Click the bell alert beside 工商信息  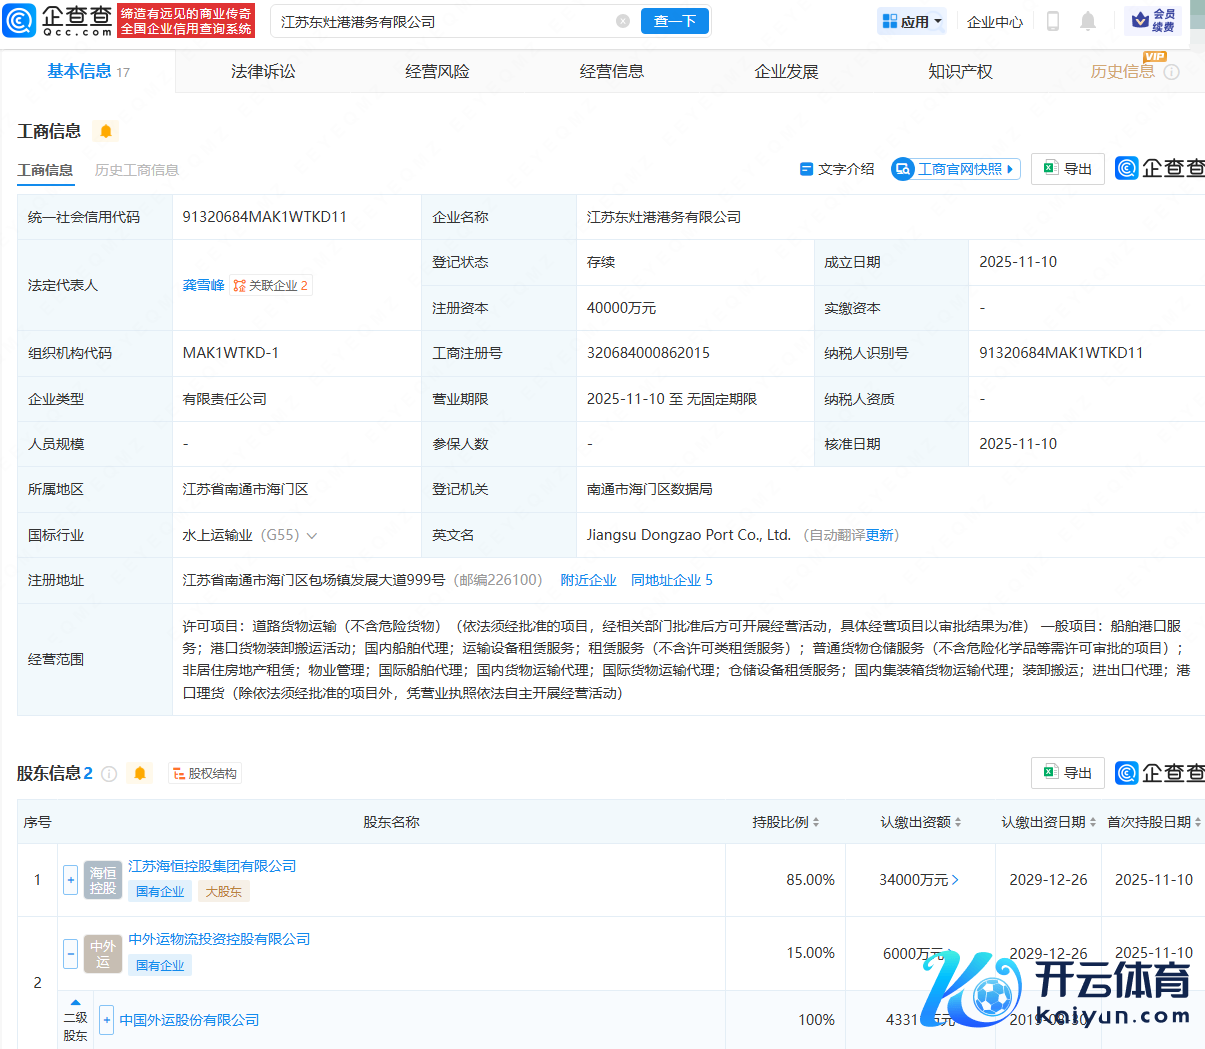tap(106, 131)
